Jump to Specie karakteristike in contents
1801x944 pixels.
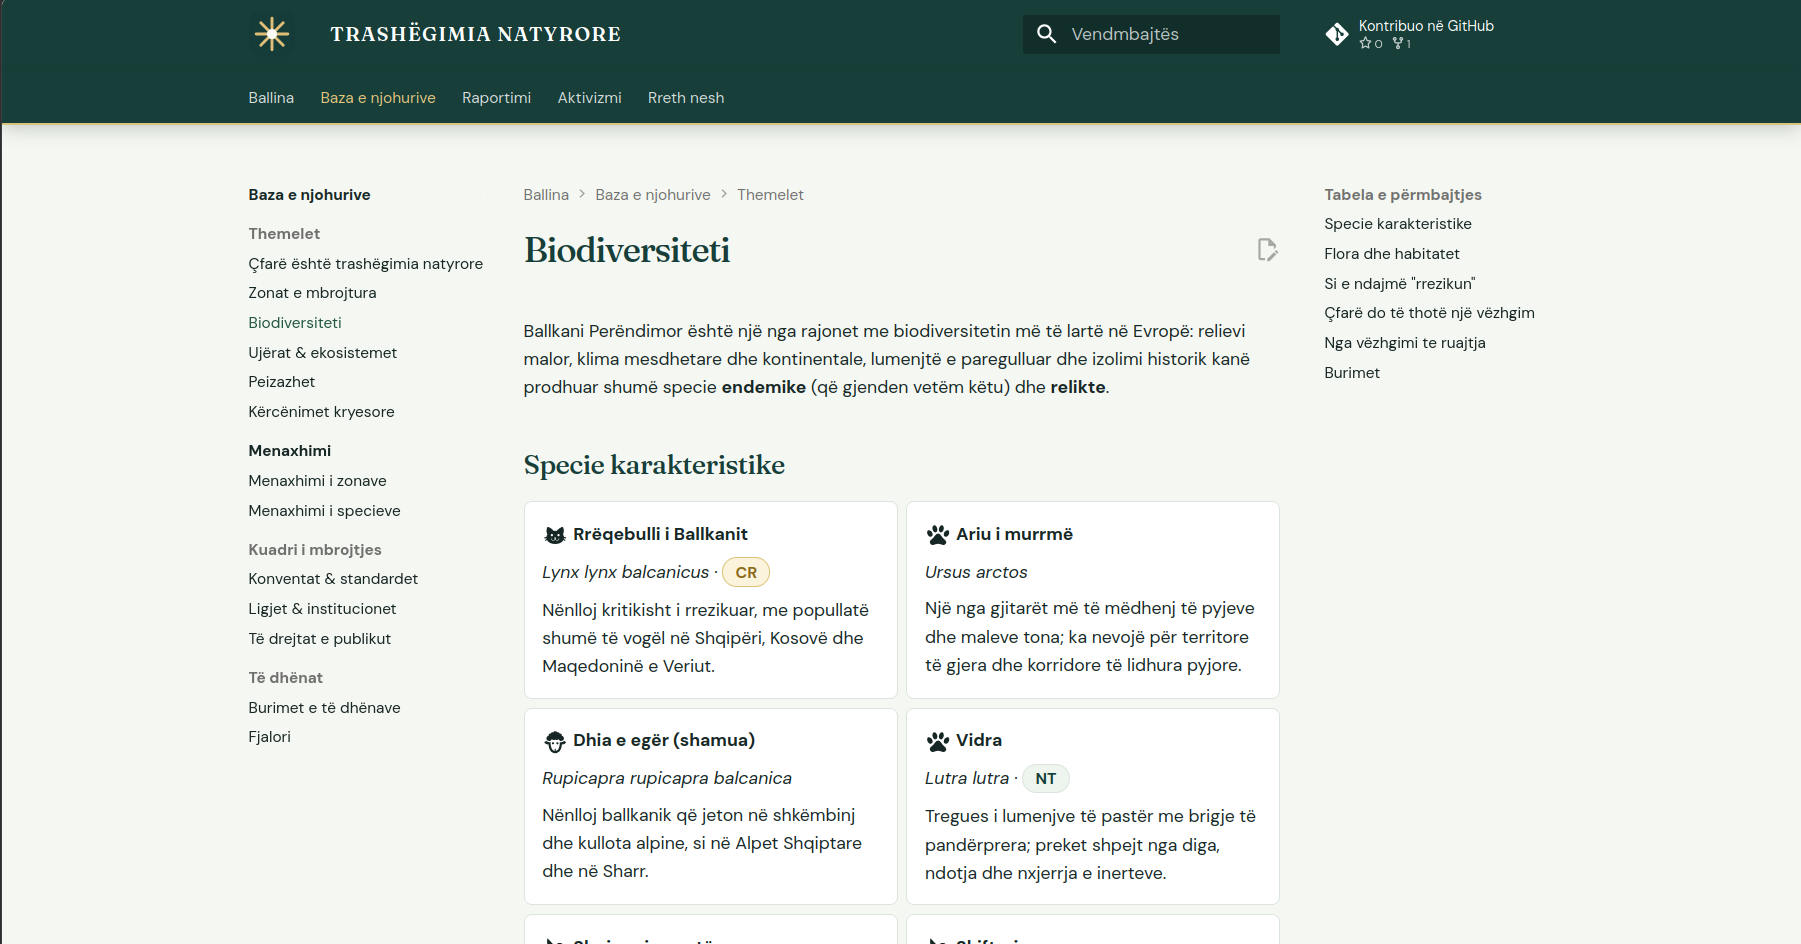[1398, 224]
